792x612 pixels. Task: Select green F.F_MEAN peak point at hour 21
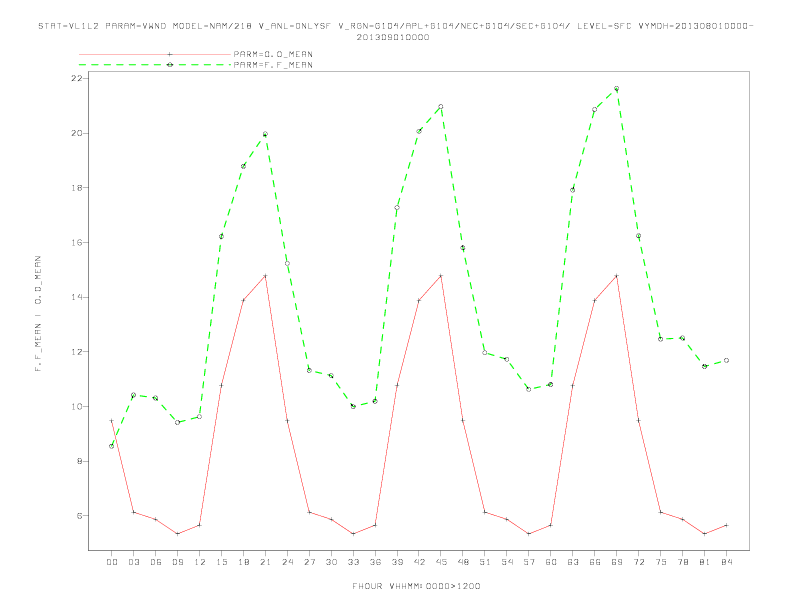click(265, 134)
